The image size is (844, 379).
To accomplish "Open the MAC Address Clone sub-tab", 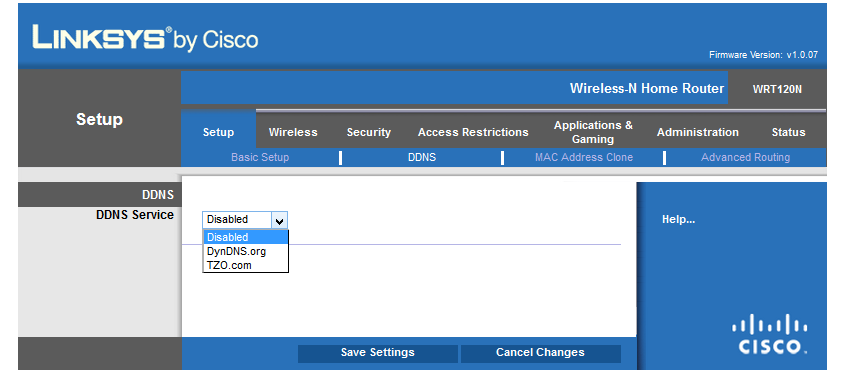I will (x=584, y=158).
